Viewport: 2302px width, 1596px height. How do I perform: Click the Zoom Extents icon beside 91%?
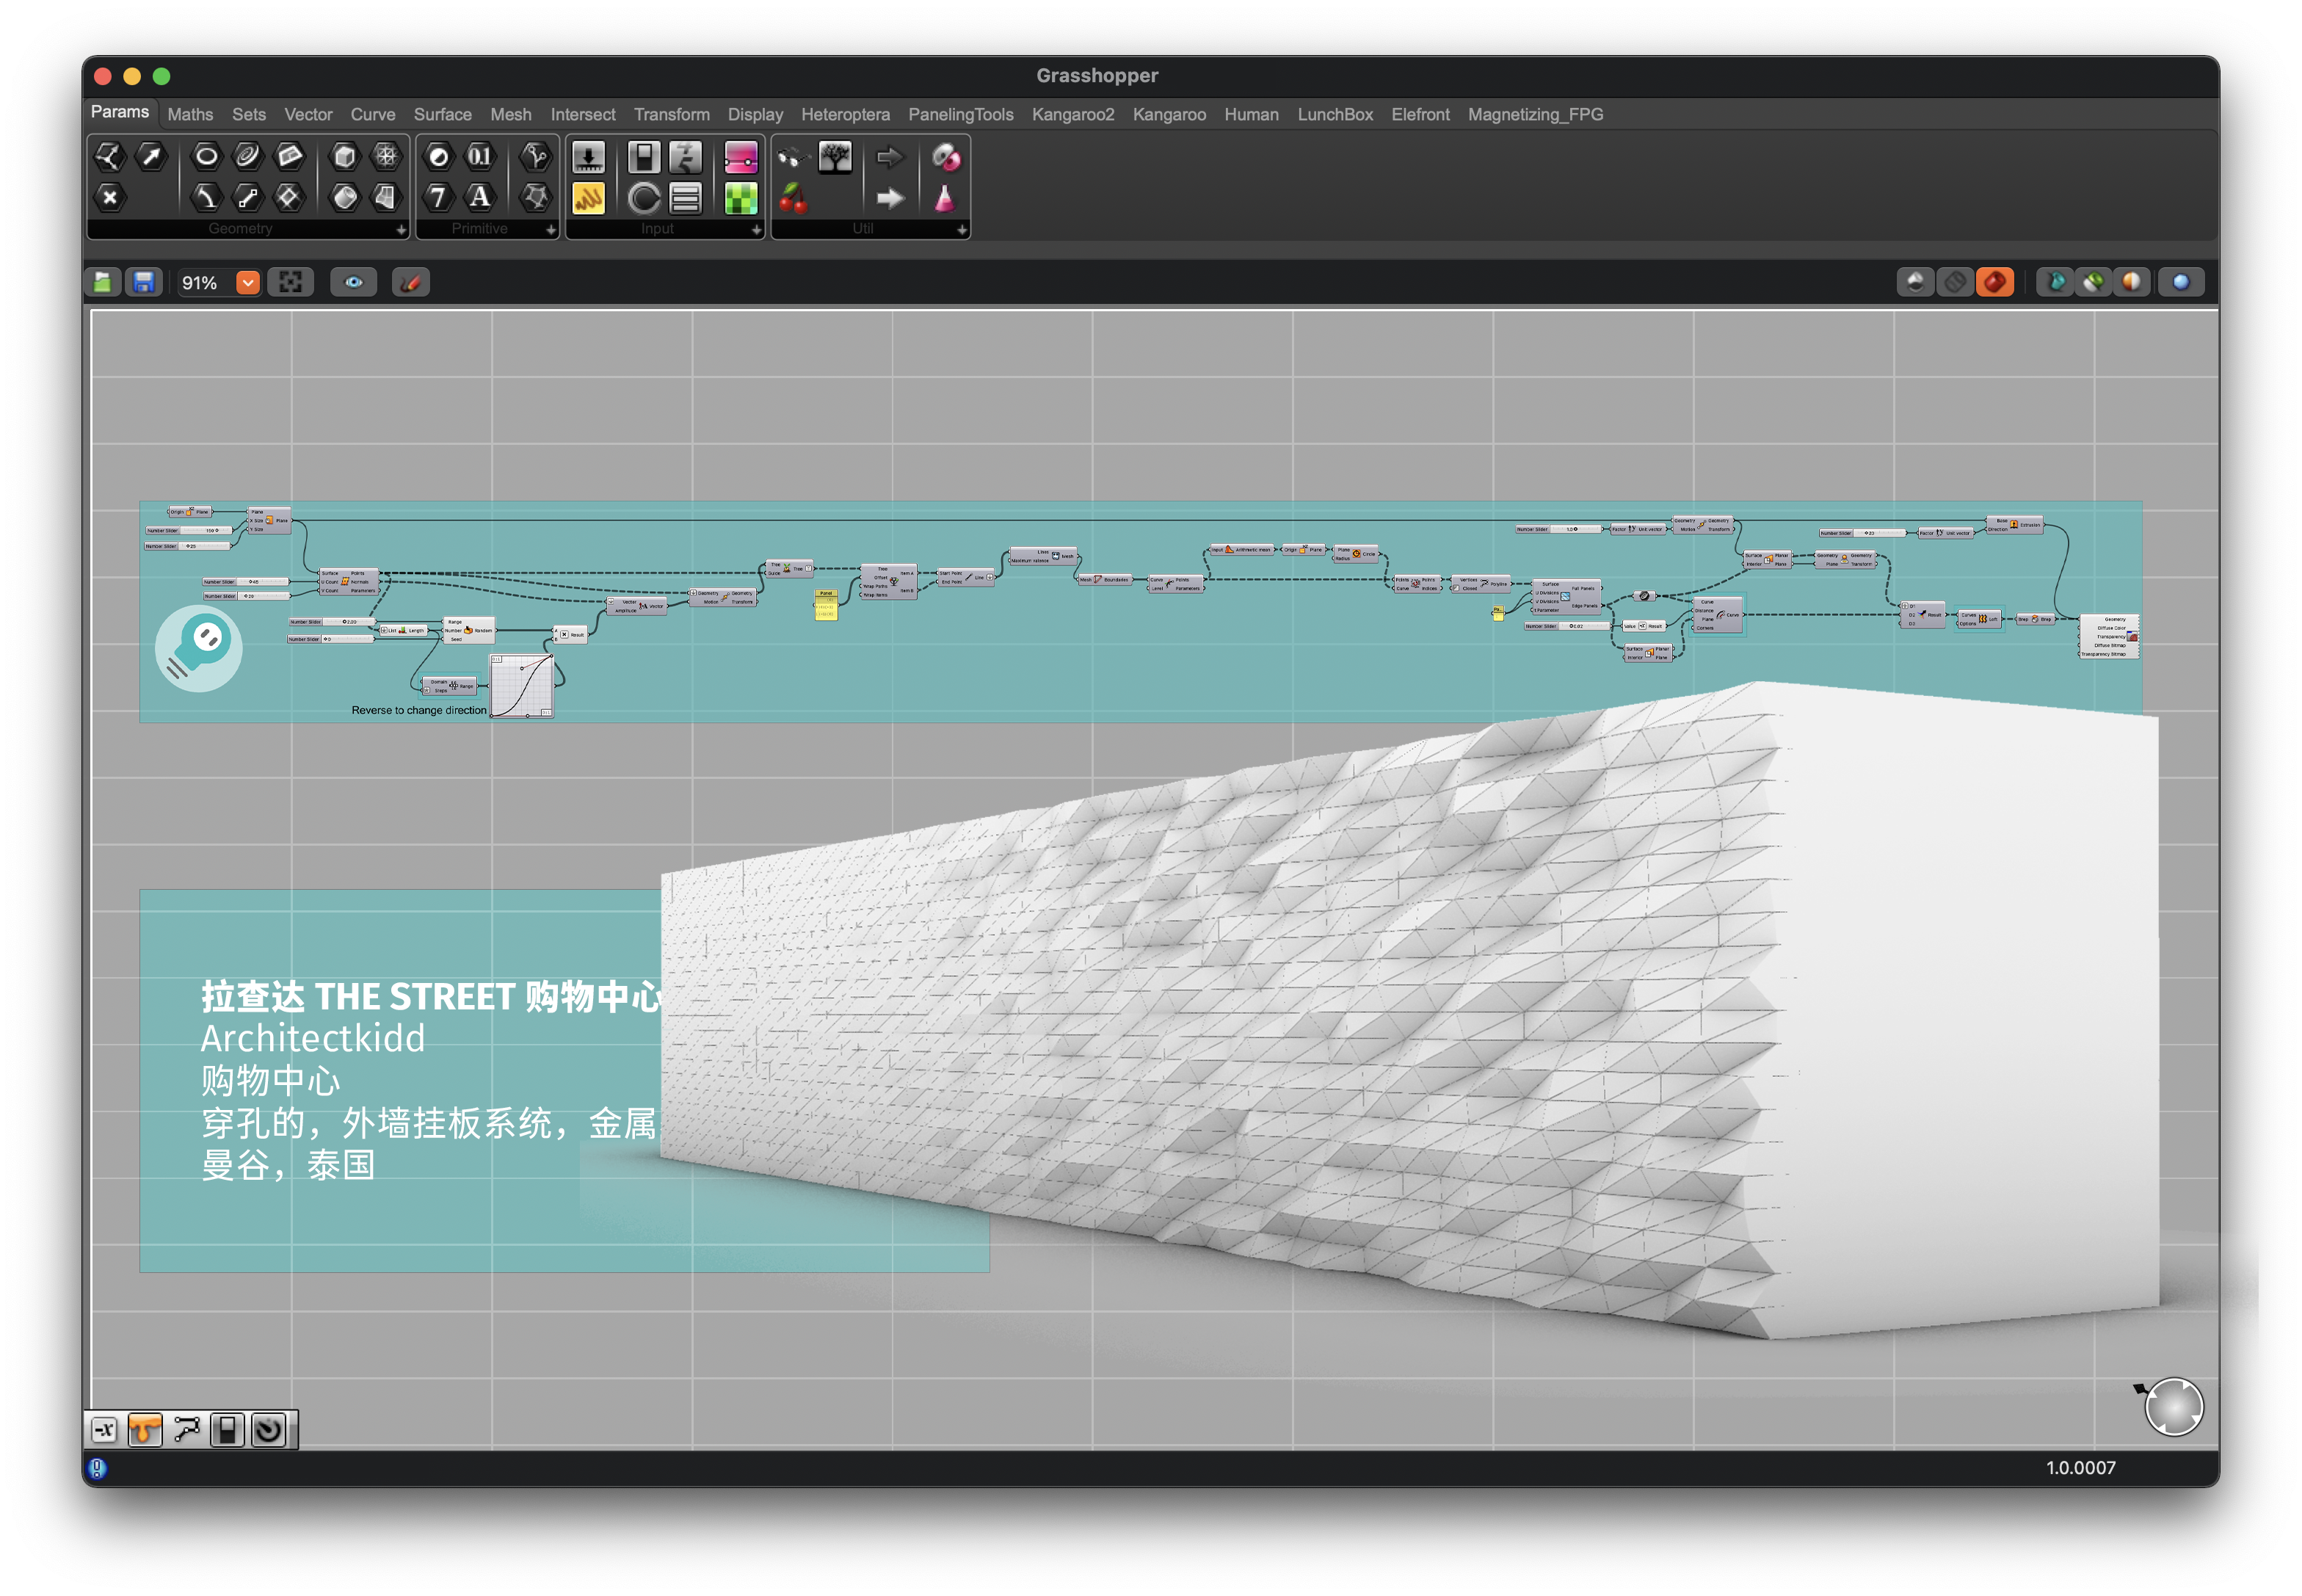(x=291, y=283)
